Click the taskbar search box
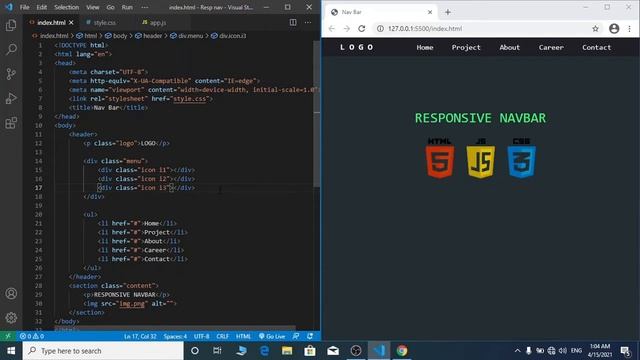This screenshot has height=360, width=640. tap(103, 351)
